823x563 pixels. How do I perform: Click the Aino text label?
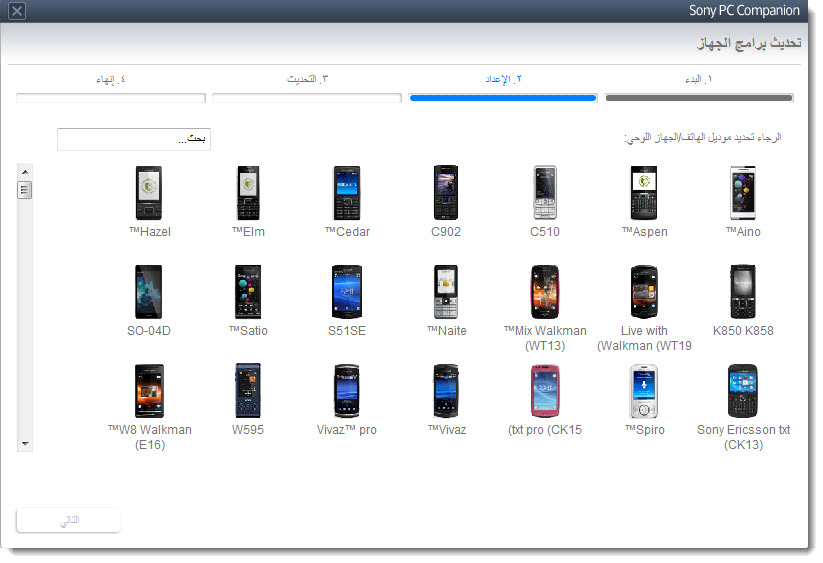click(x=743, y=231)
